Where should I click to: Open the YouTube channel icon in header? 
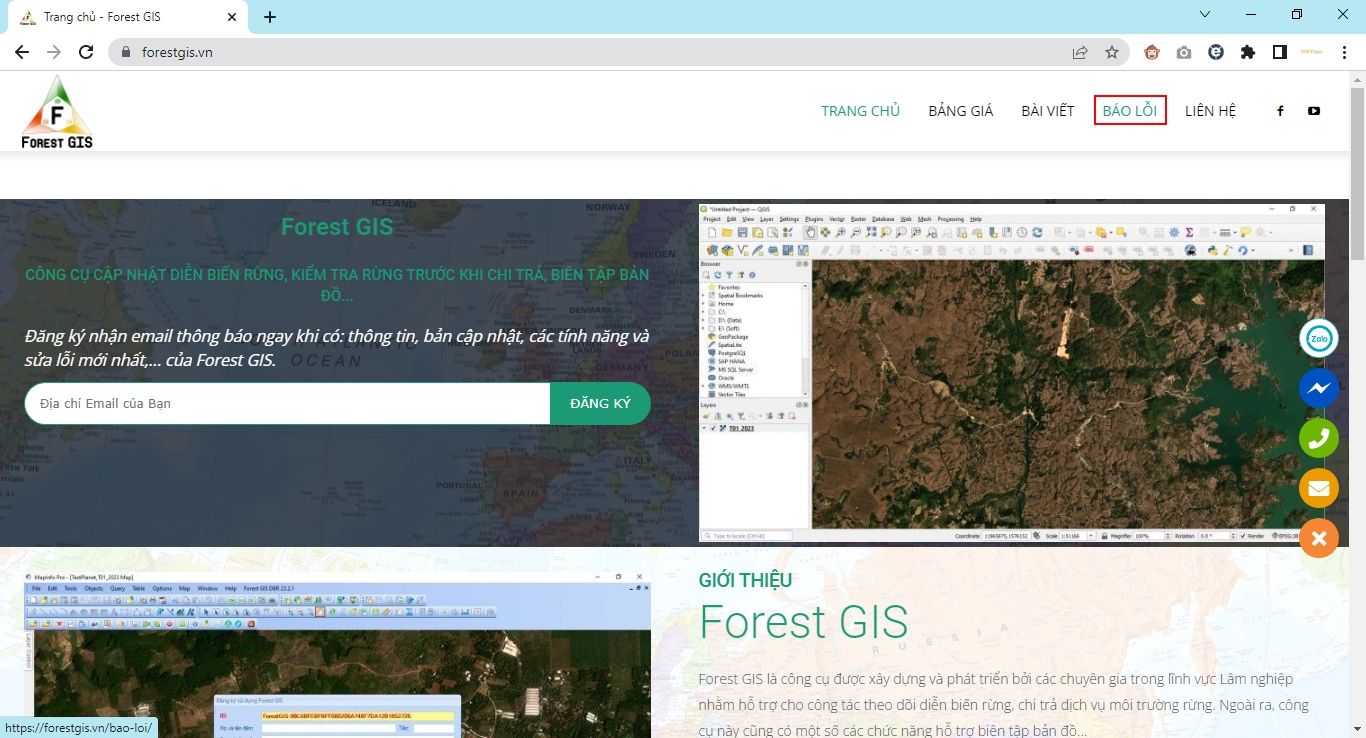[1314, 111]
